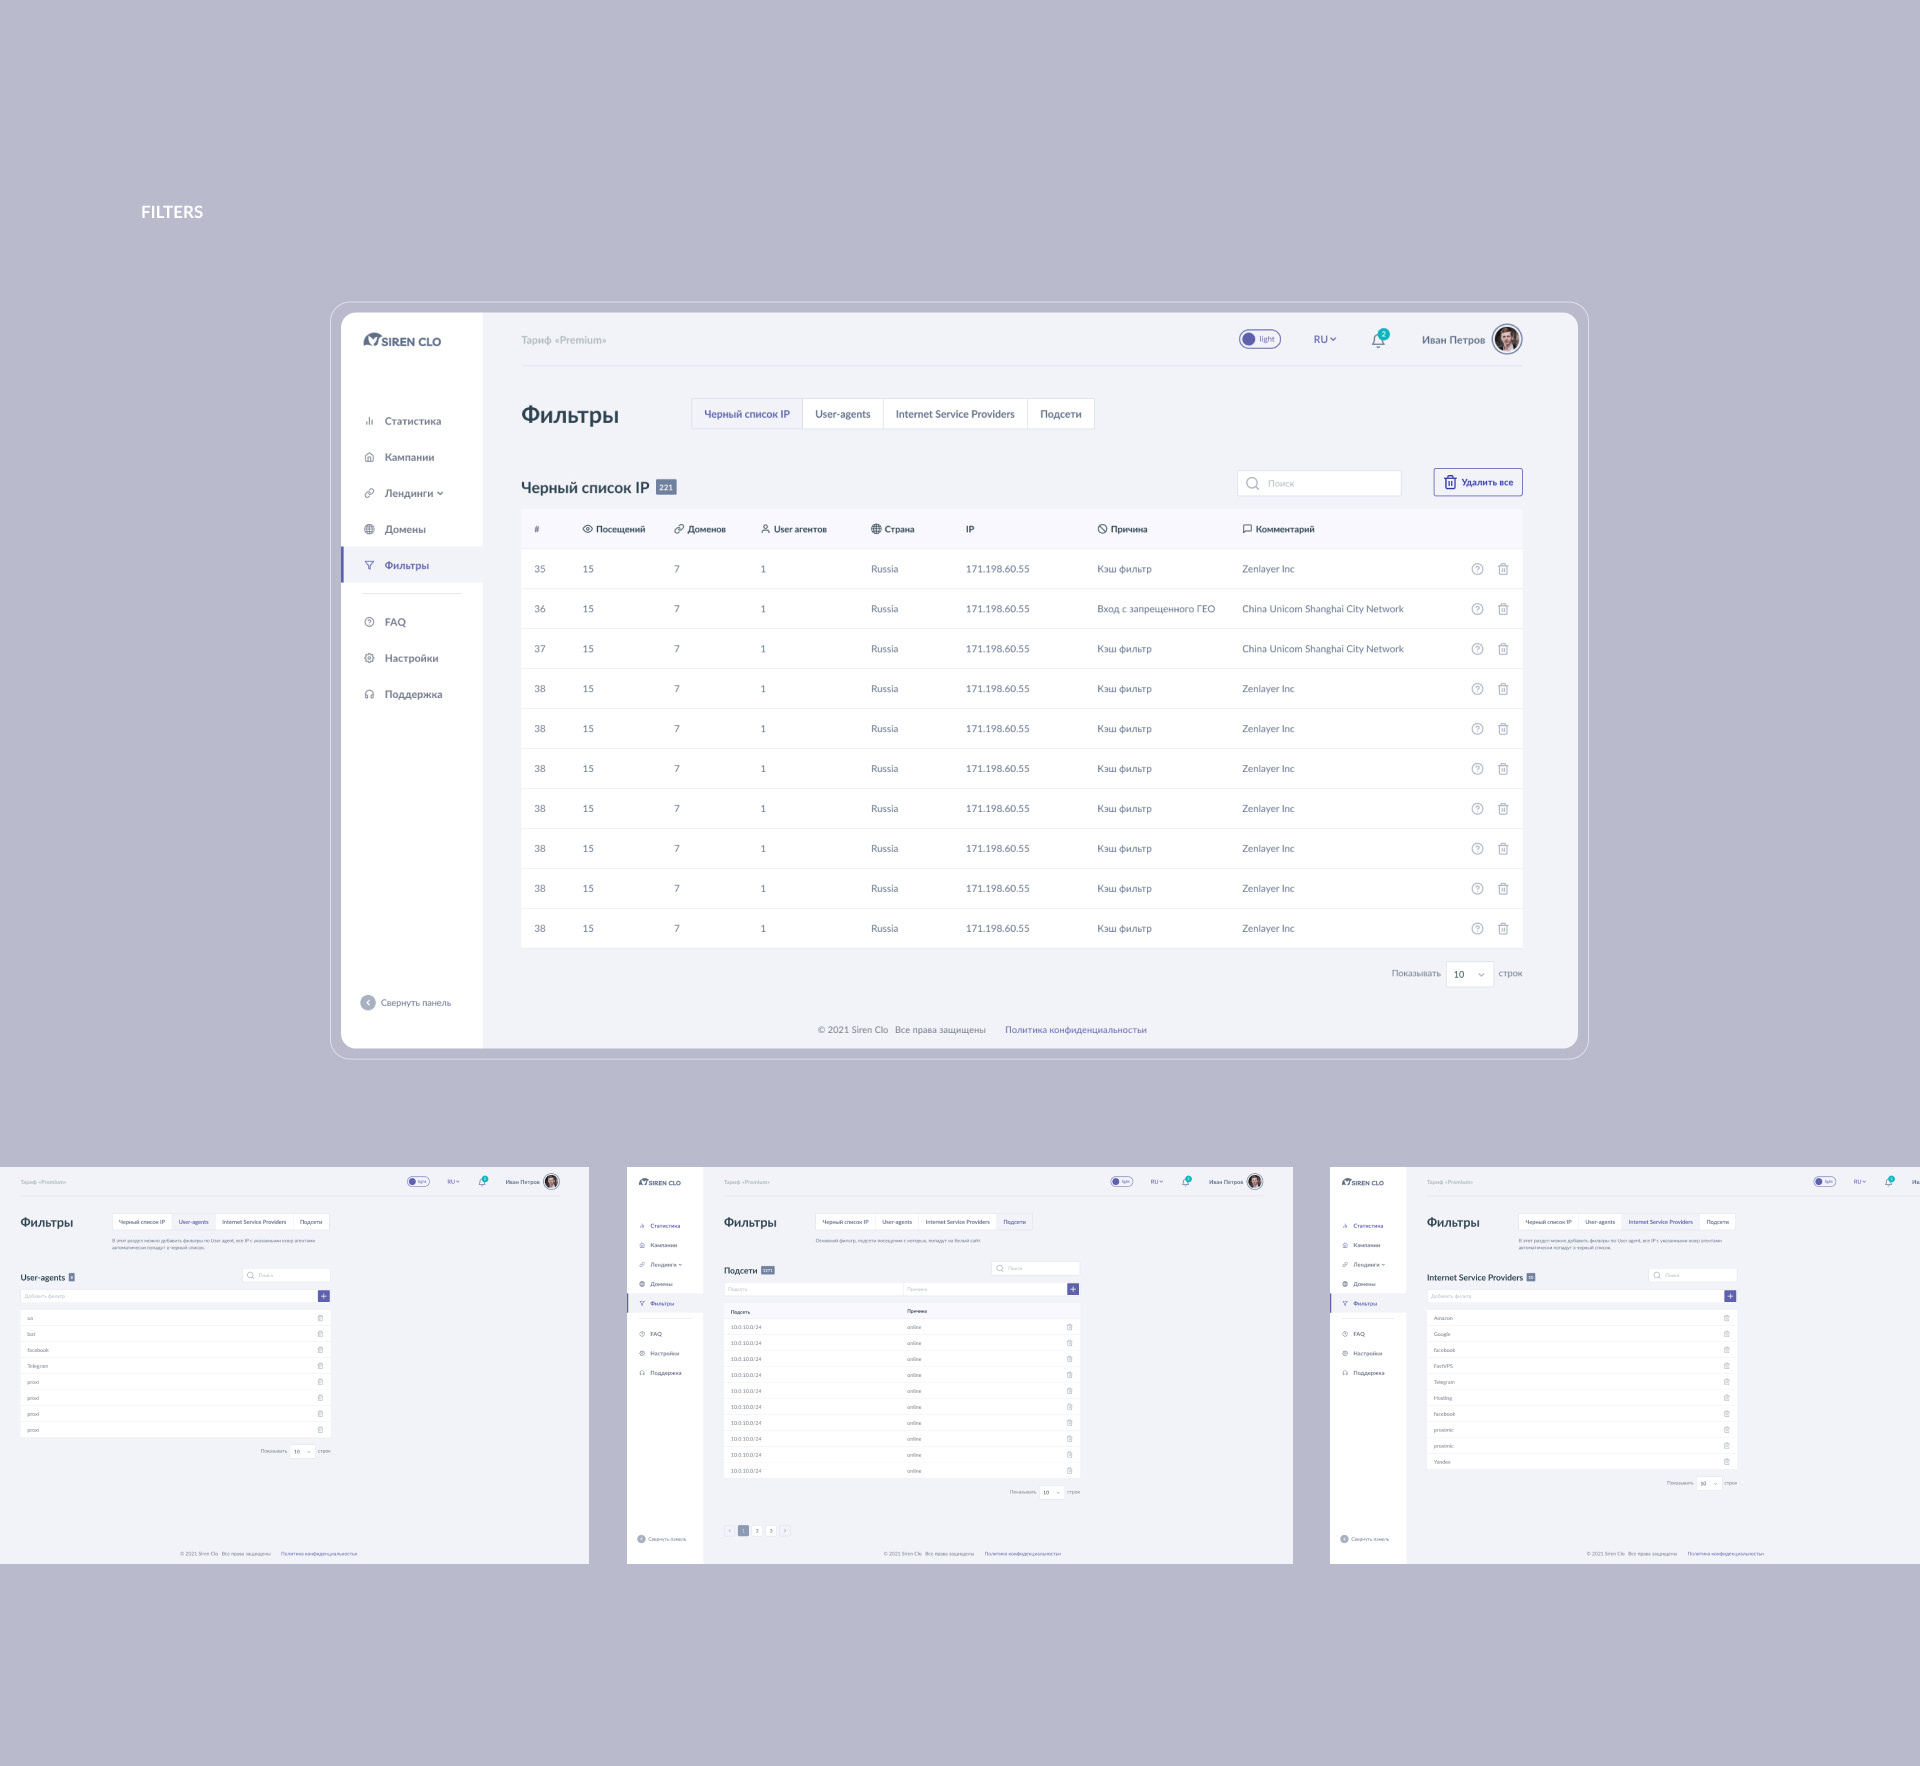Screen dimensions: 1920x1766
Task: Collapse sidebar via Свернуть панель
Action: click(x=406, y=1002)
